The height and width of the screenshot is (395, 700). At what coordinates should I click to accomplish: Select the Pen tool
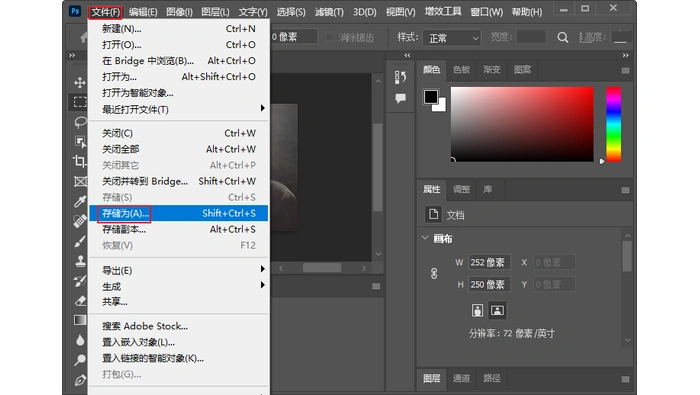[x=80, y=380]
